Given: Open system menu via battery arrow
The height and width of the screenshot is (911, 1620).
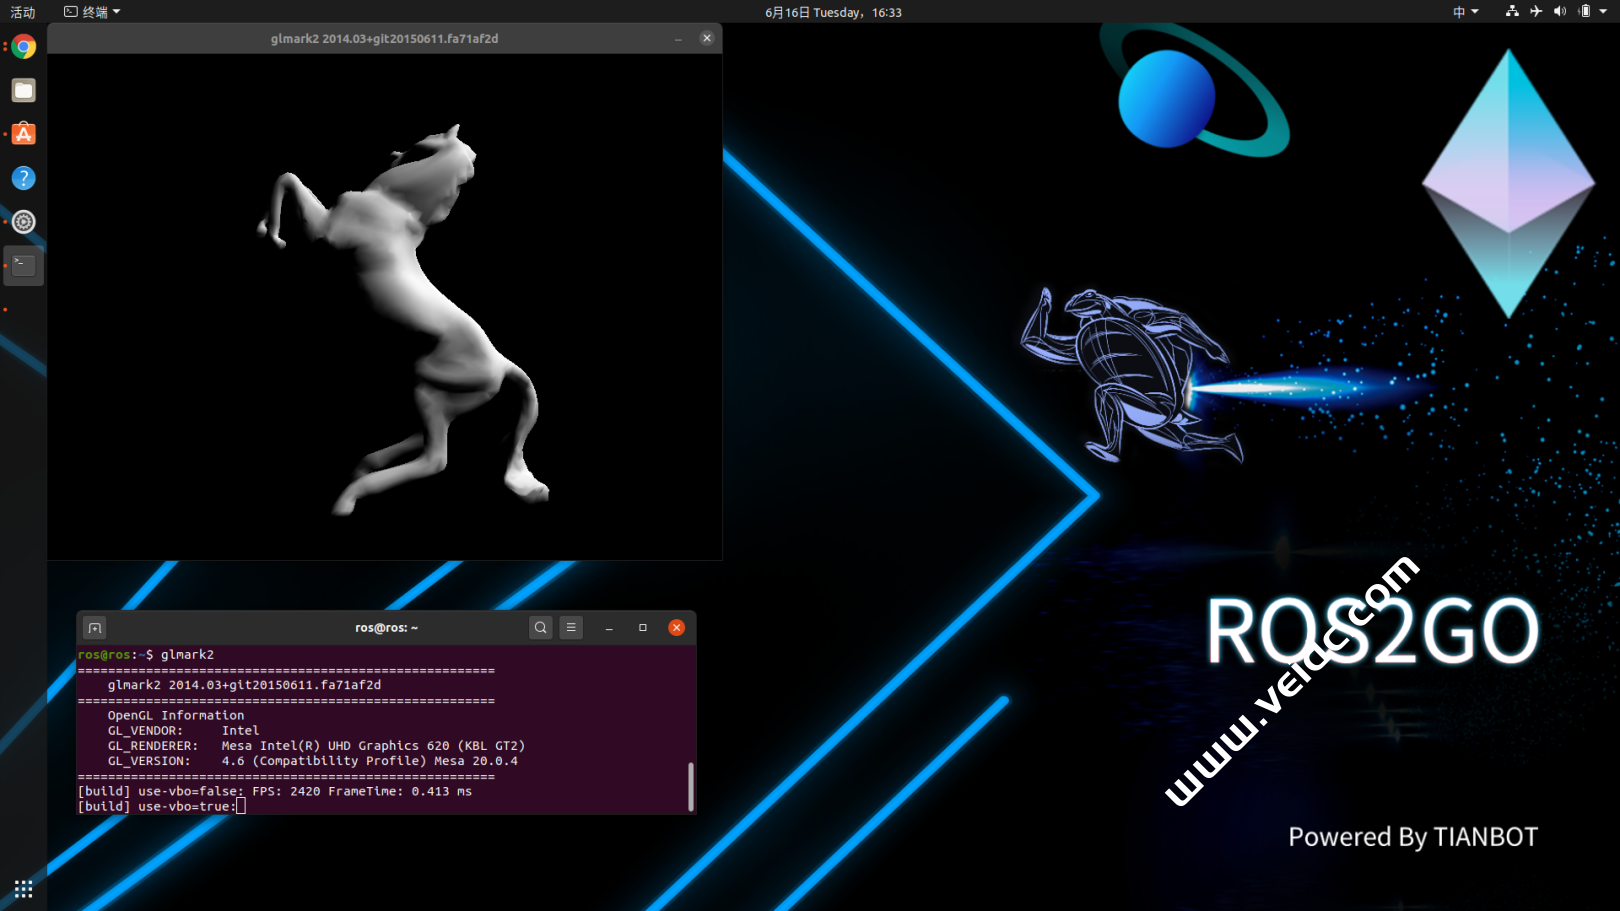Looking at the screenshot, I should tap(1603, 12).
